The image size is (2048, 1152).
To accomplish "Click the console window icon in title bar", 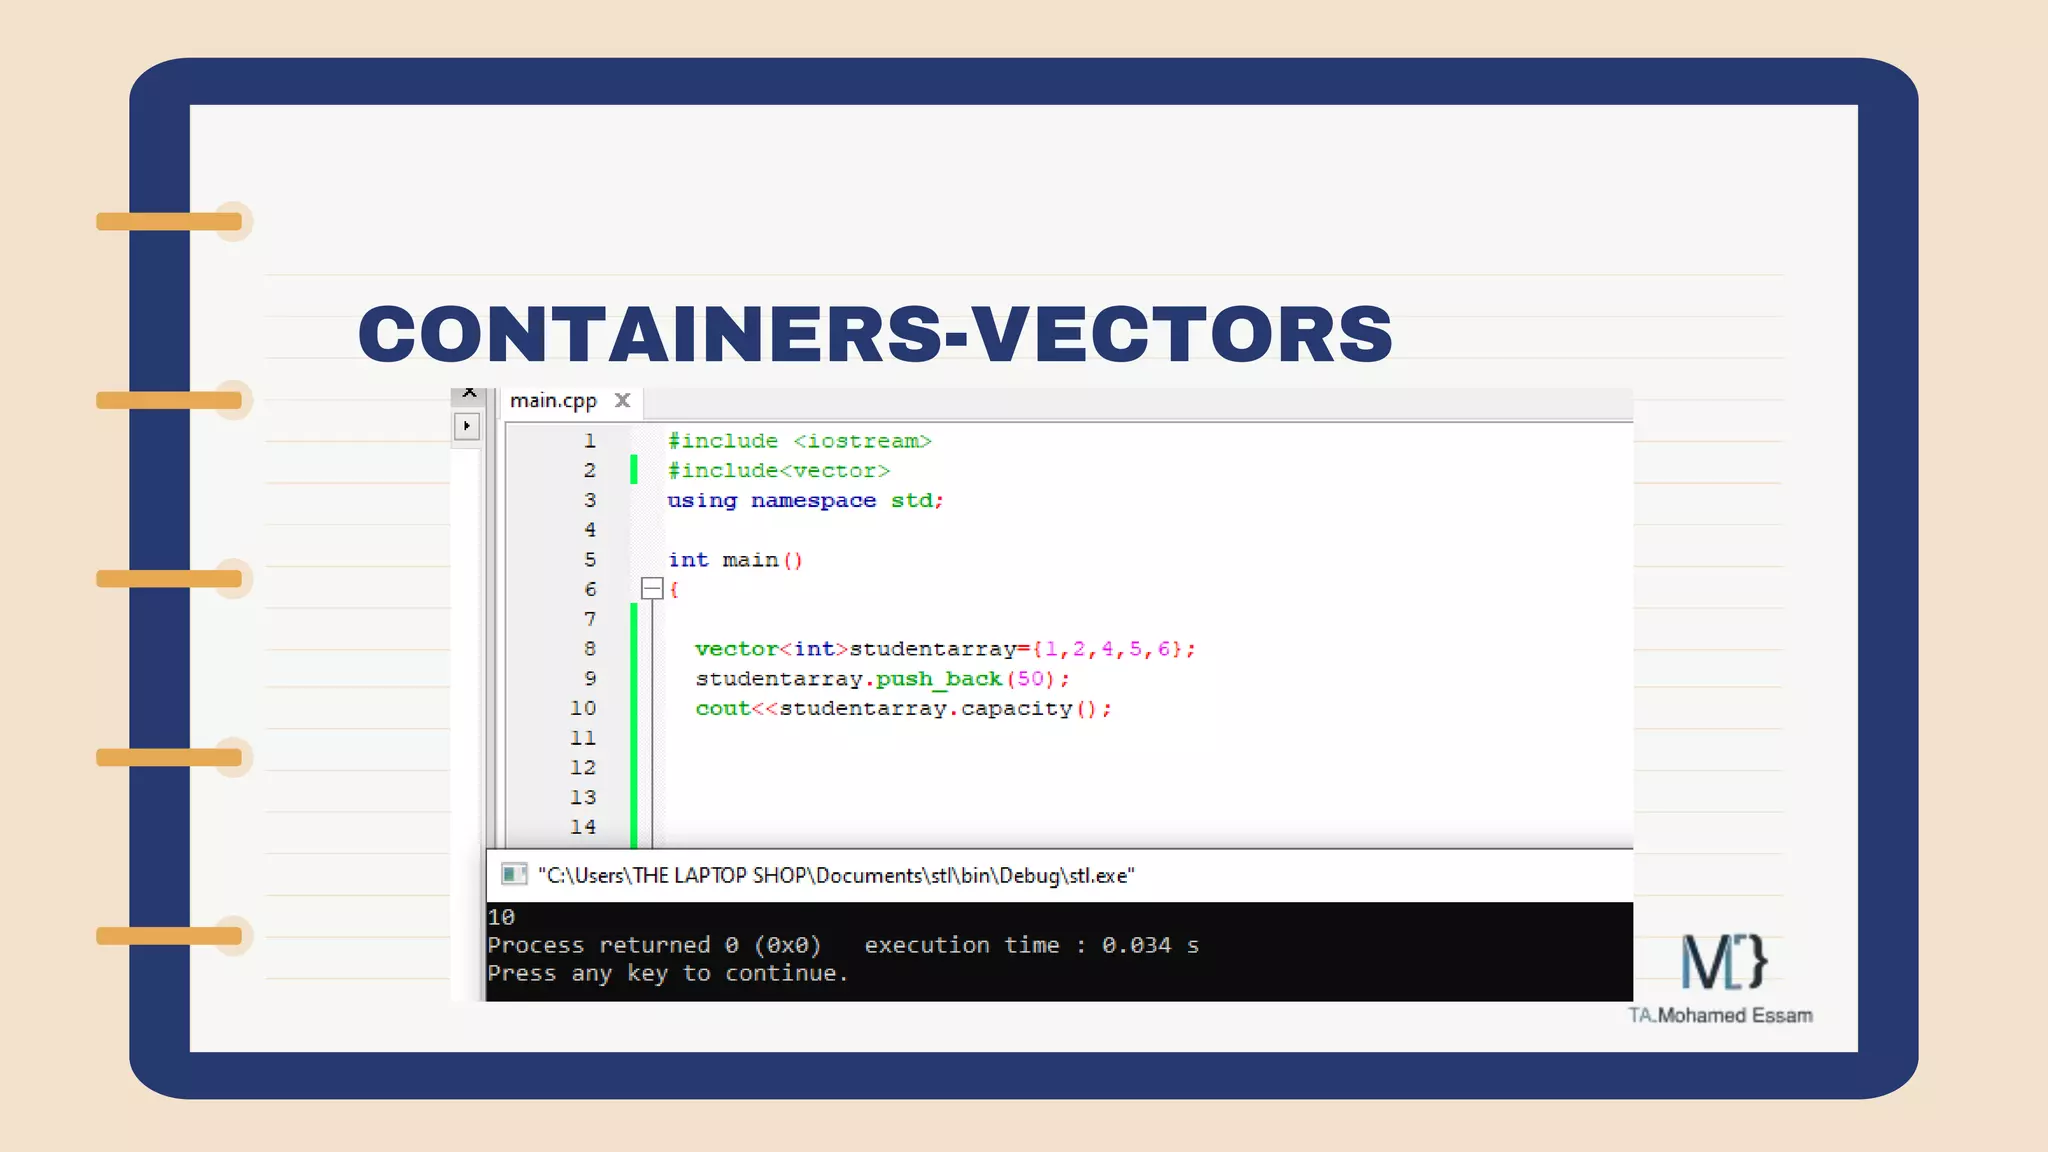I will click(x=514, y=875).
